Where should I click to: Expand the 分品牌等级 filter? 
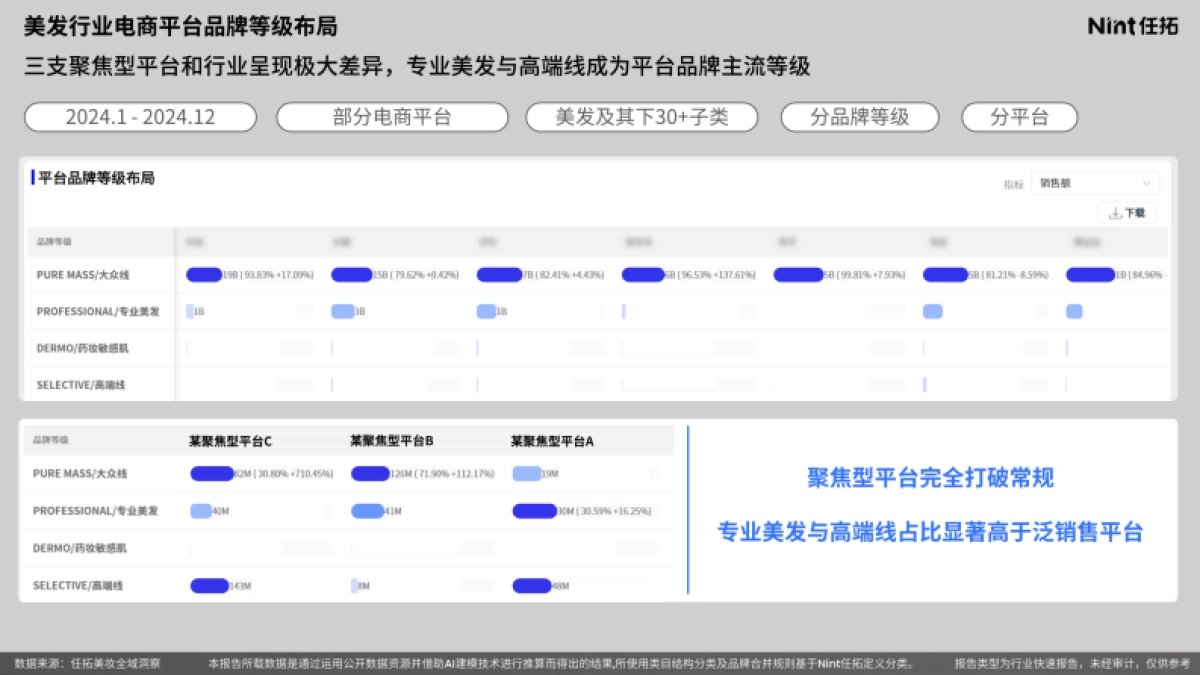tap(859, 117)
